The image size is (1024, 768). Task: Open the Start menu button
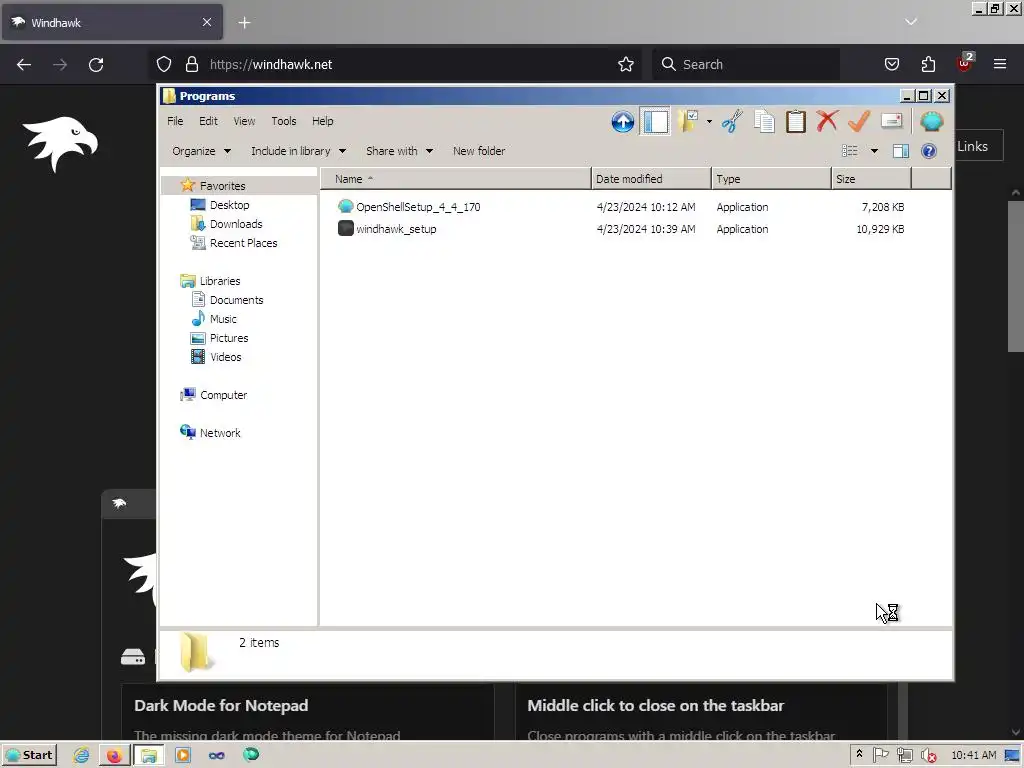pyautogui.click(x=29, y=755)
